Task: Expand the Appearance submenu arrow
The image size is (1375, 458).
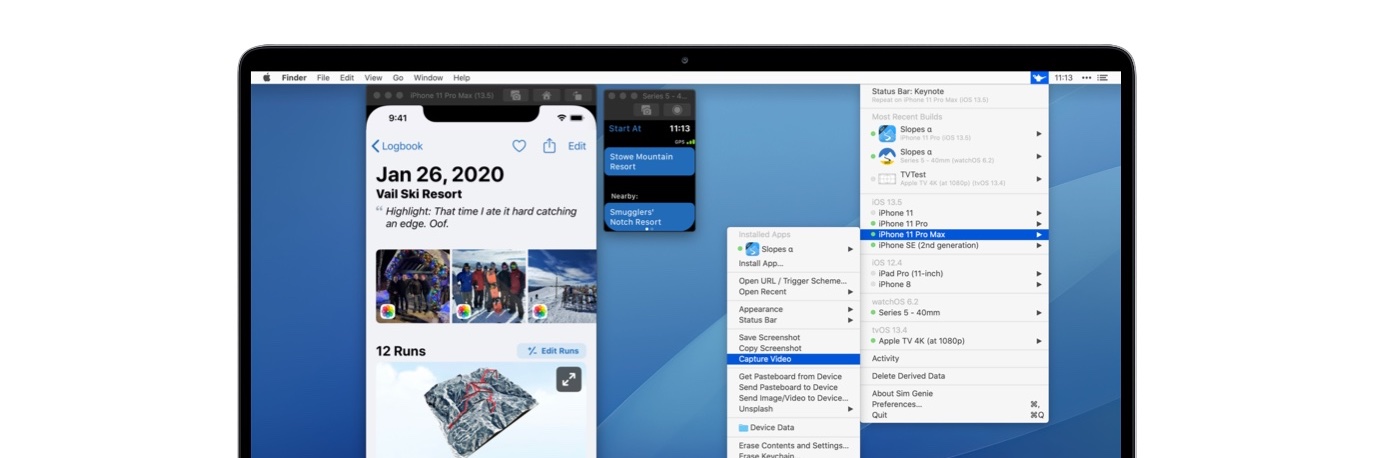Action: [x=851, y=309]
